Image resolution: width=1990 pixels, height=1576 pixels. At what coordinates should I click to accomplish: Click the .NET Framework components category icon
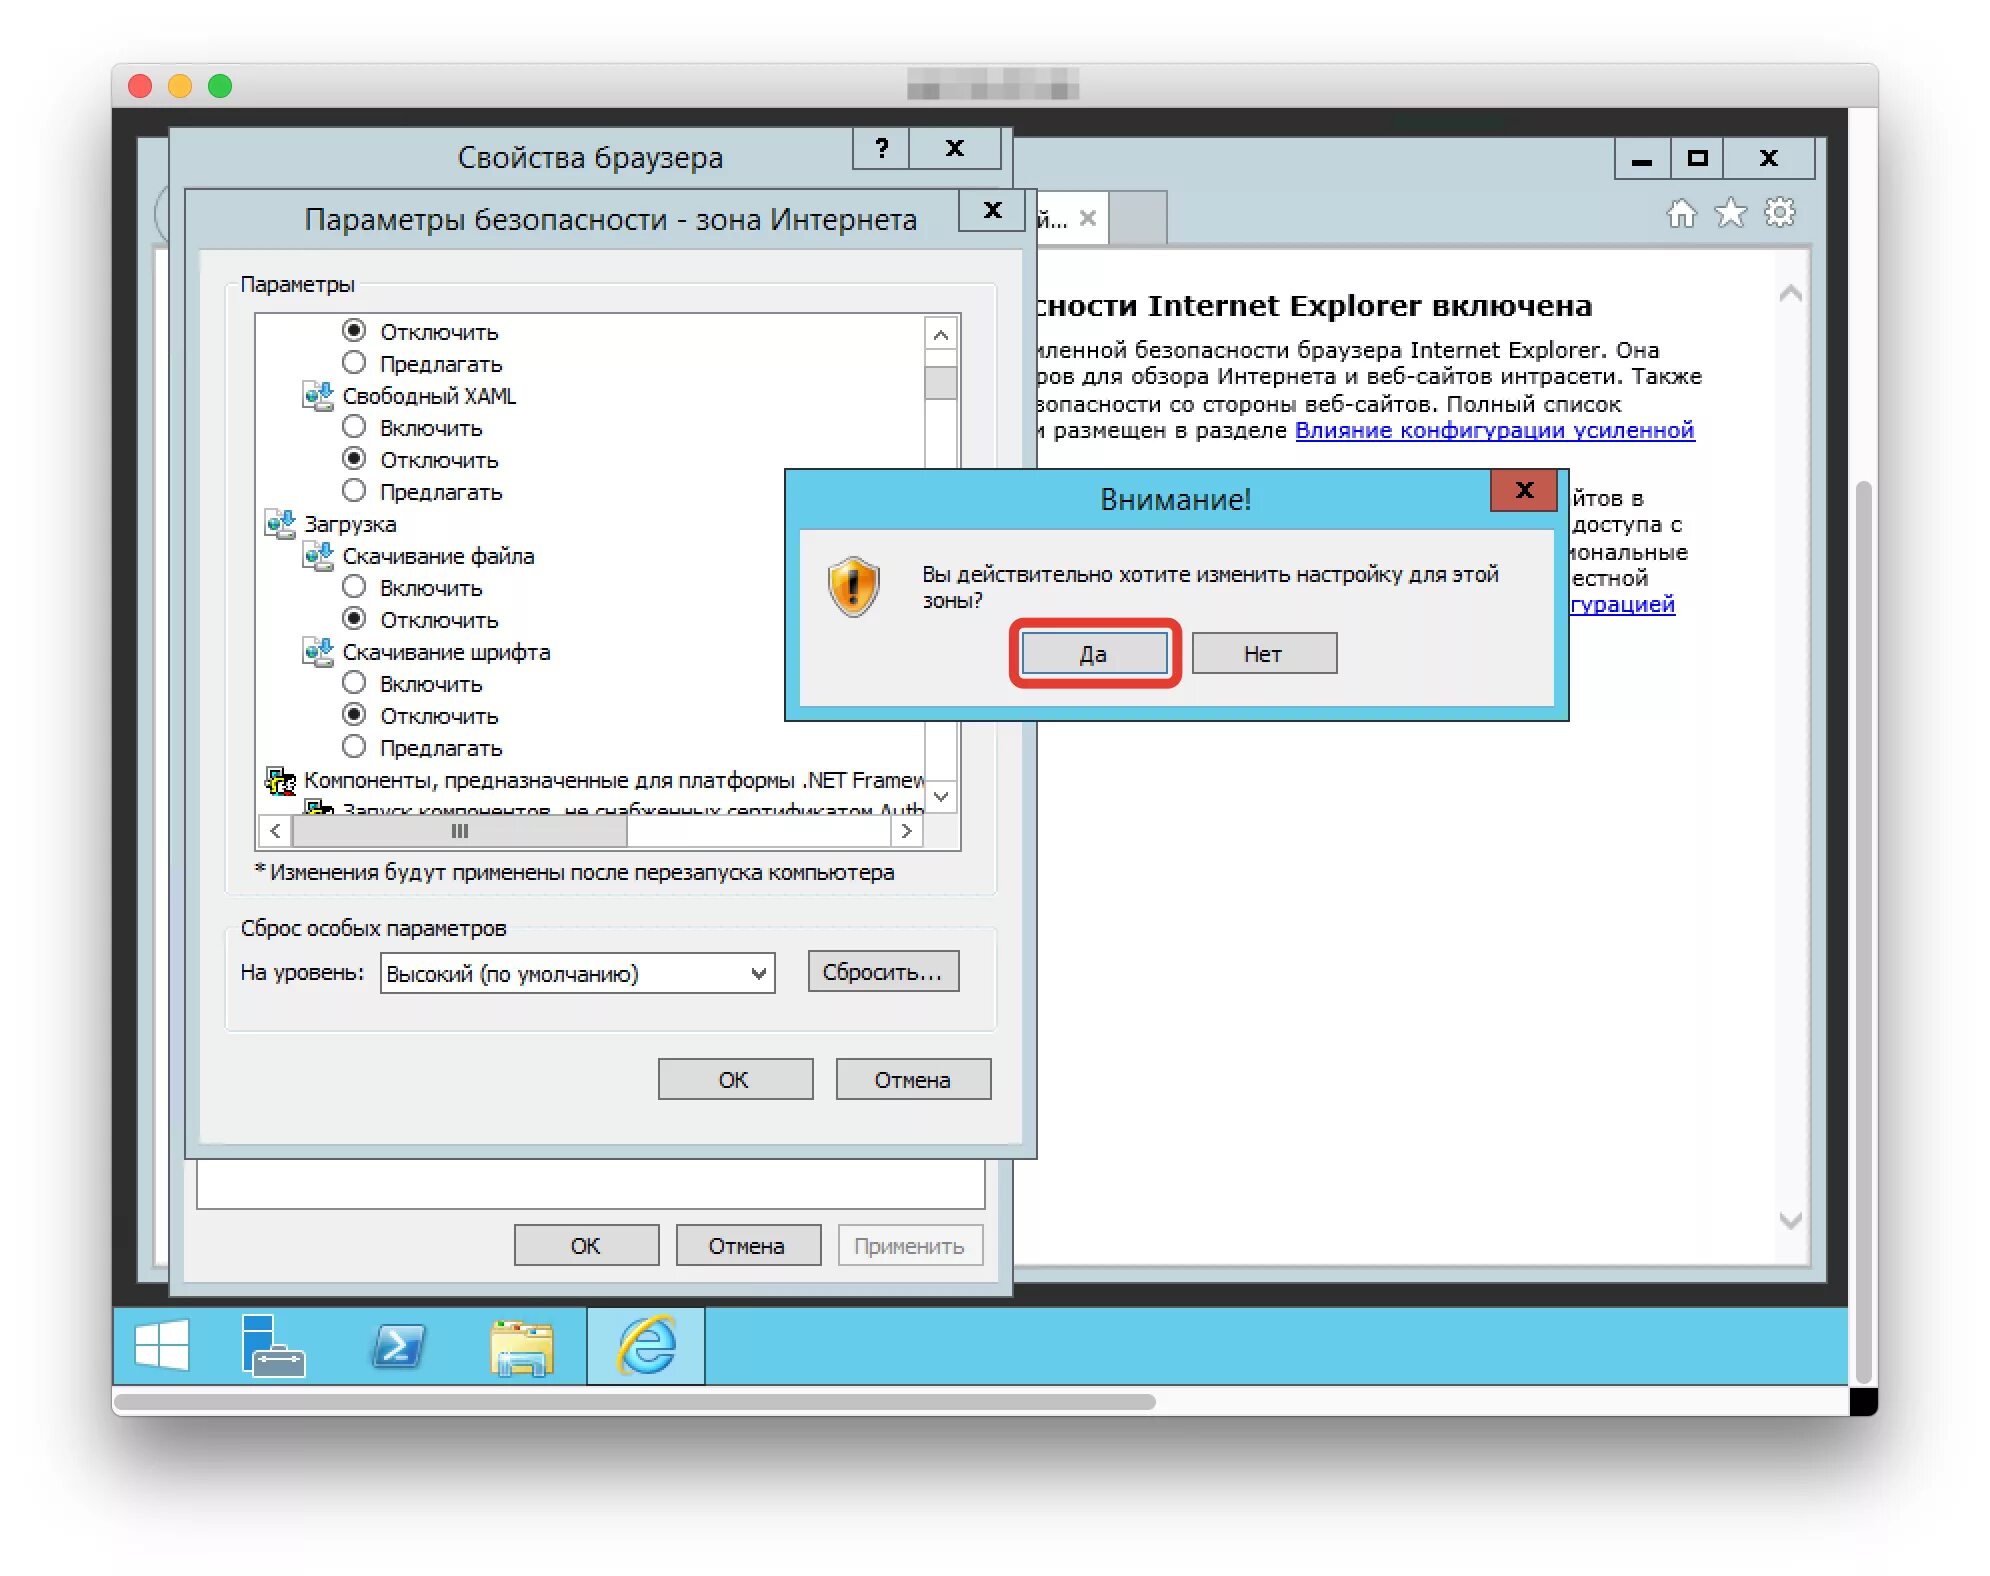(280, 780)
